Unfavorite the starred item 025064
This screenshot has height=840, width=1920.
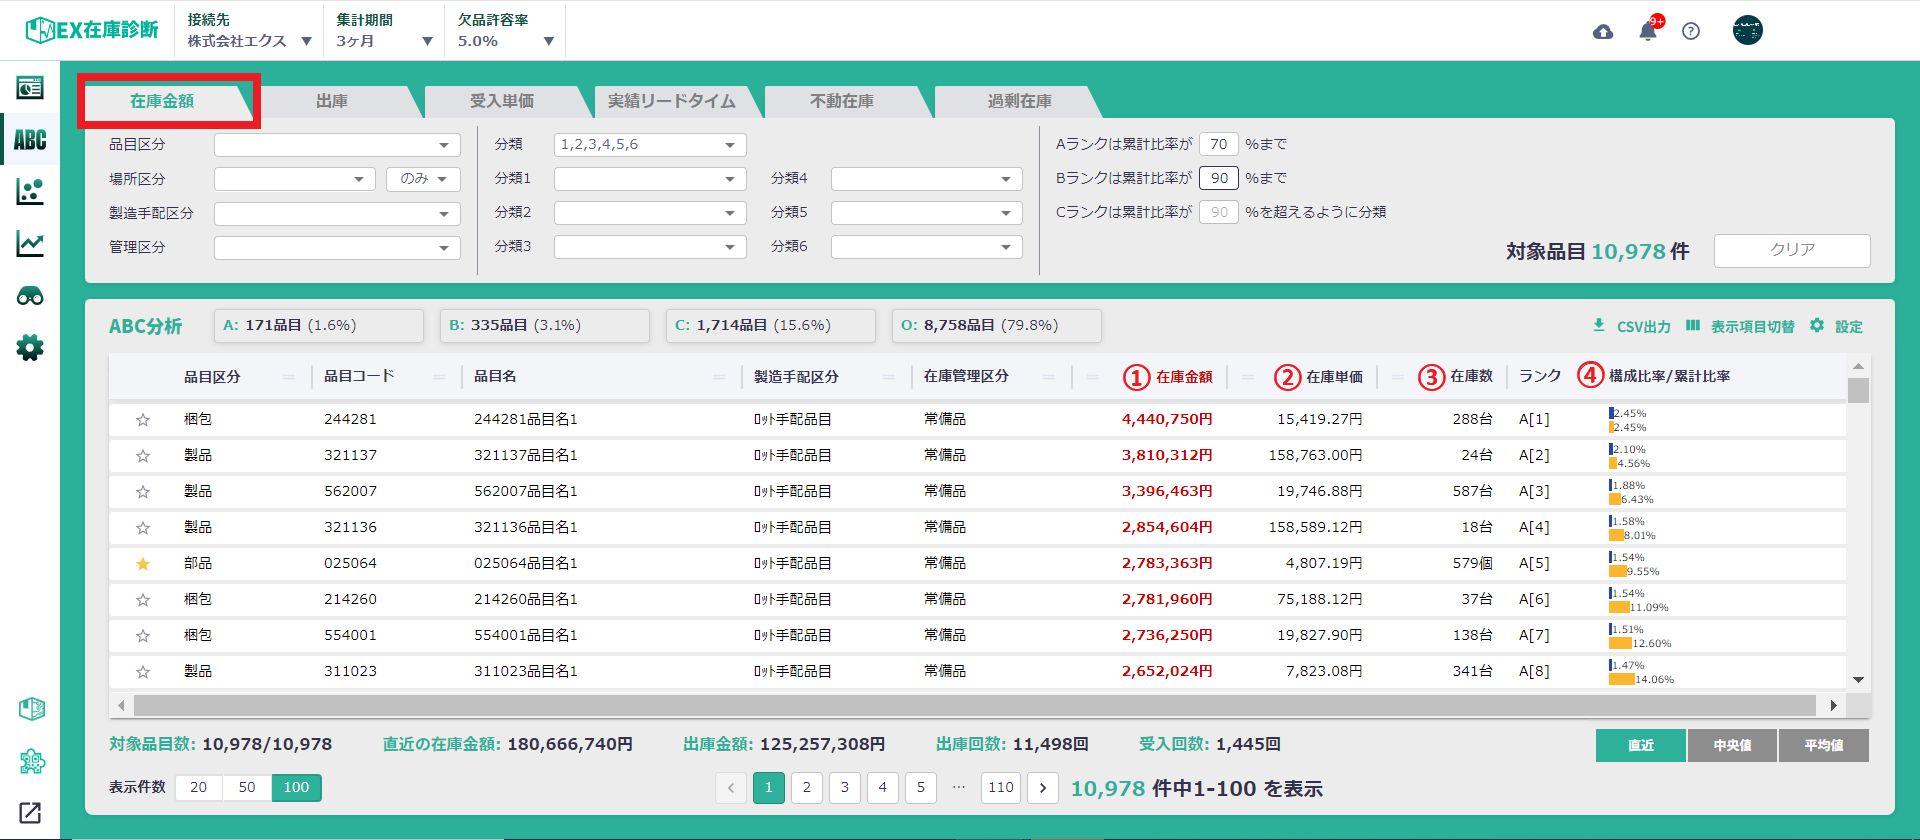143,564
